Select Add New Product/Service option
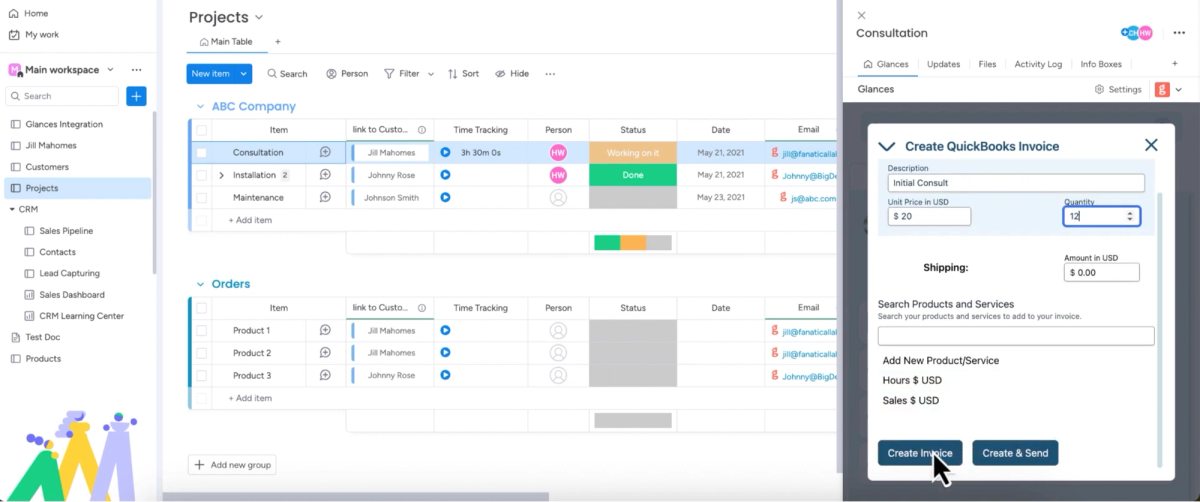Screen dimensions: 1200x502 (x=941, y=361)
